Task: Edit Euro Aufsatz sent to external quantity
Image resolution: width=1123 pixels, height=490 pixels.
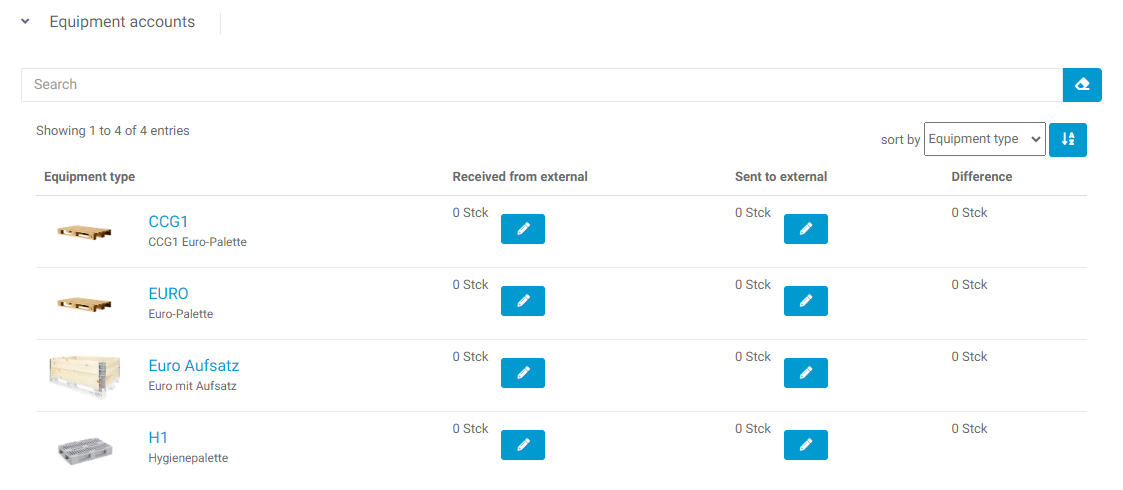Action: (x=805, y=373)
